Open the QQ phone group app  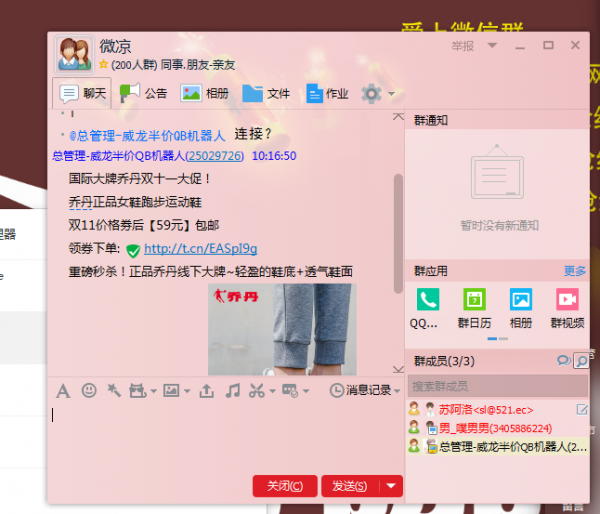click(x=427, y=299)
